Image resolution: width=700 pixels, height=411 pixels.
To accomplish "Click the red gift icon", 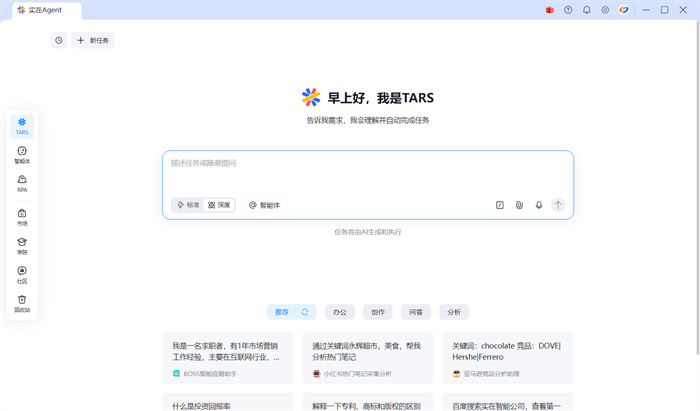I will [x=549, y=10].
